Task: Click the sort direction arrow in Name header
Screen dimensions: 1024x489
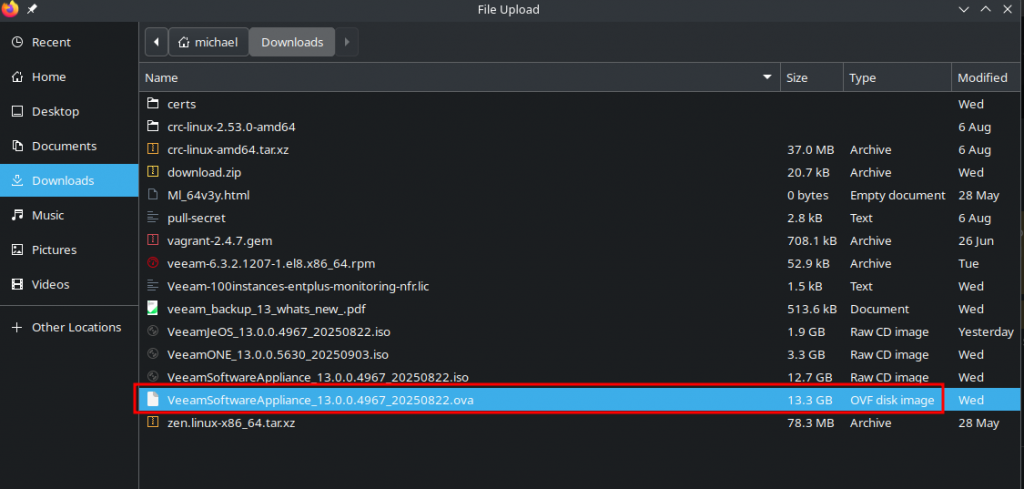Action: click(767, 78)
